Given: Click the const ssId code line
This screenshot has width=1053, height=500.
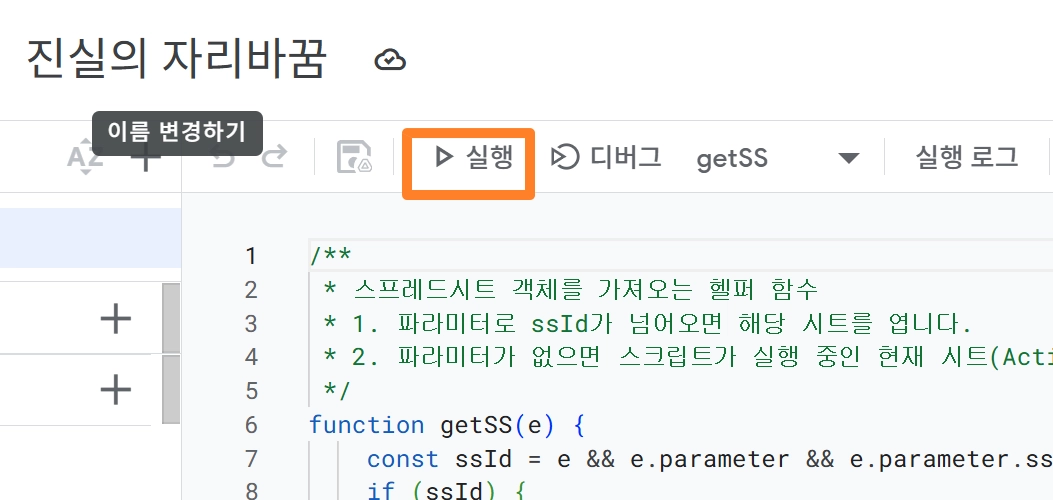Looking at the screenshot, I should 710,459.
